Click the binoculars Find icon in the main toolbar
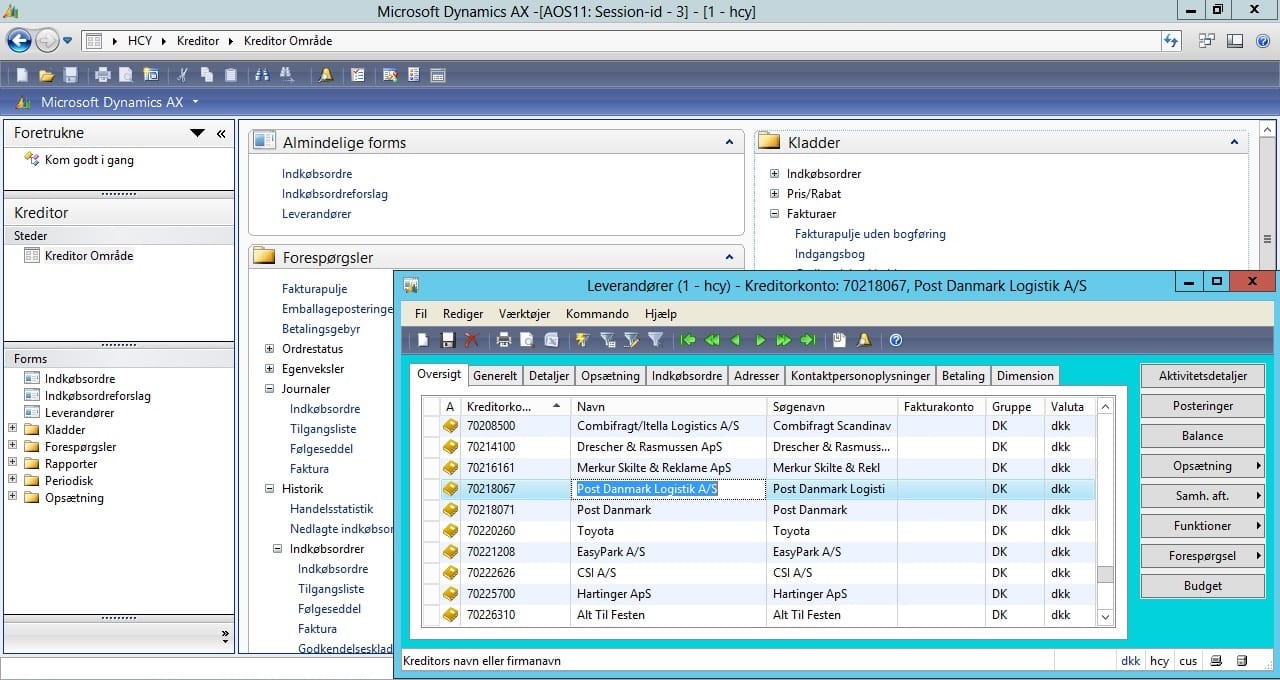 coord(262,75)
